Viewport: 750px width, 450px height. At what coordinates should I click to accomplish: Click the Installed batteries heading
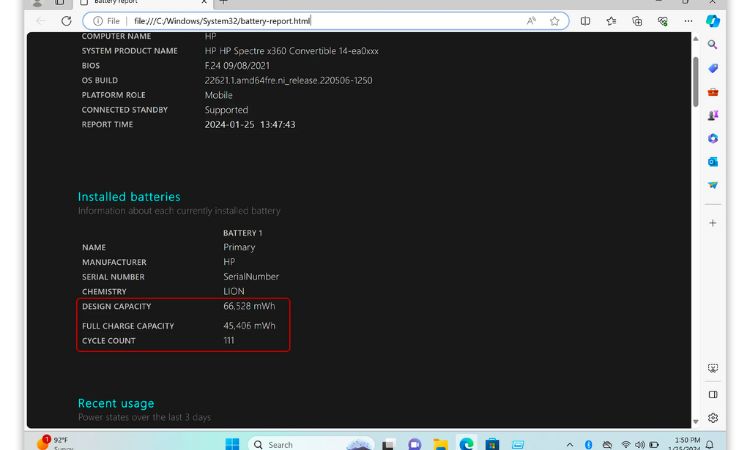[129, 197]
